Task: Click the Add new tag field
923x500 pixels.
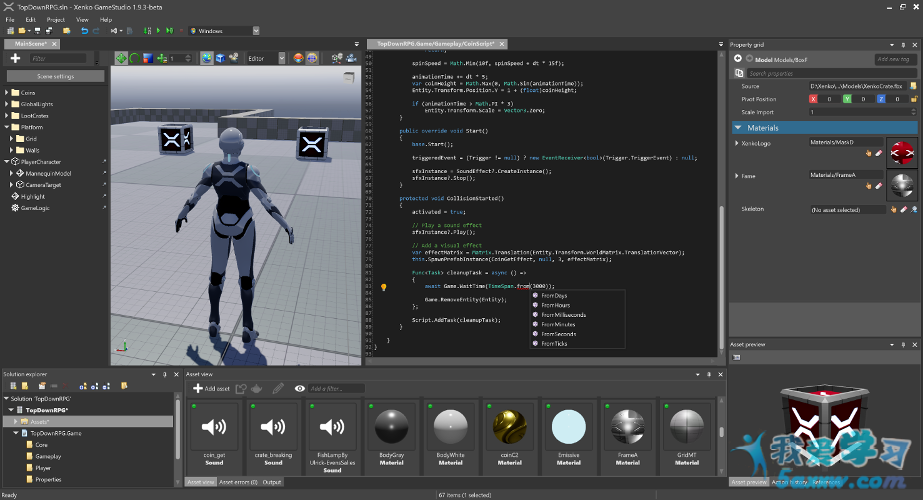Action: pyautogui.click(x=895, y=59)
